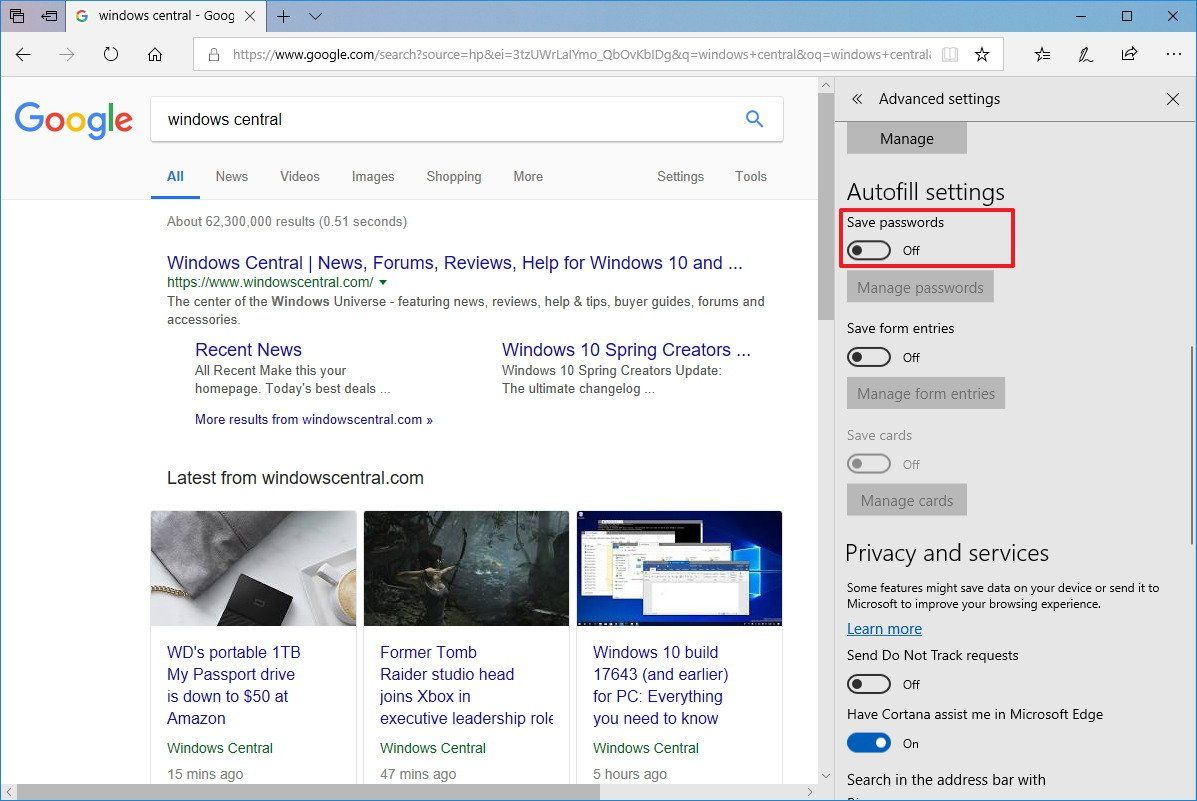Switch to the News search tab

(x=231, y=176)
